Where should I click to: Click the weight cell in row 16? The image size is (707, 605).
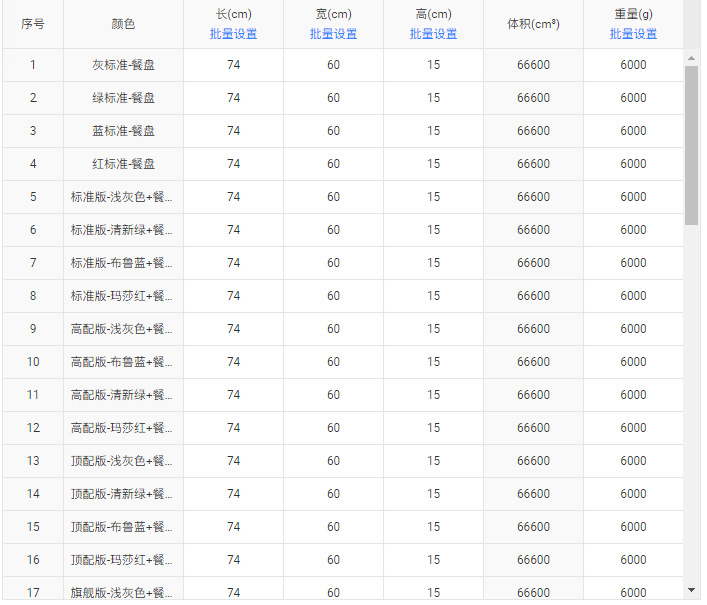click(x=633, y=560)
